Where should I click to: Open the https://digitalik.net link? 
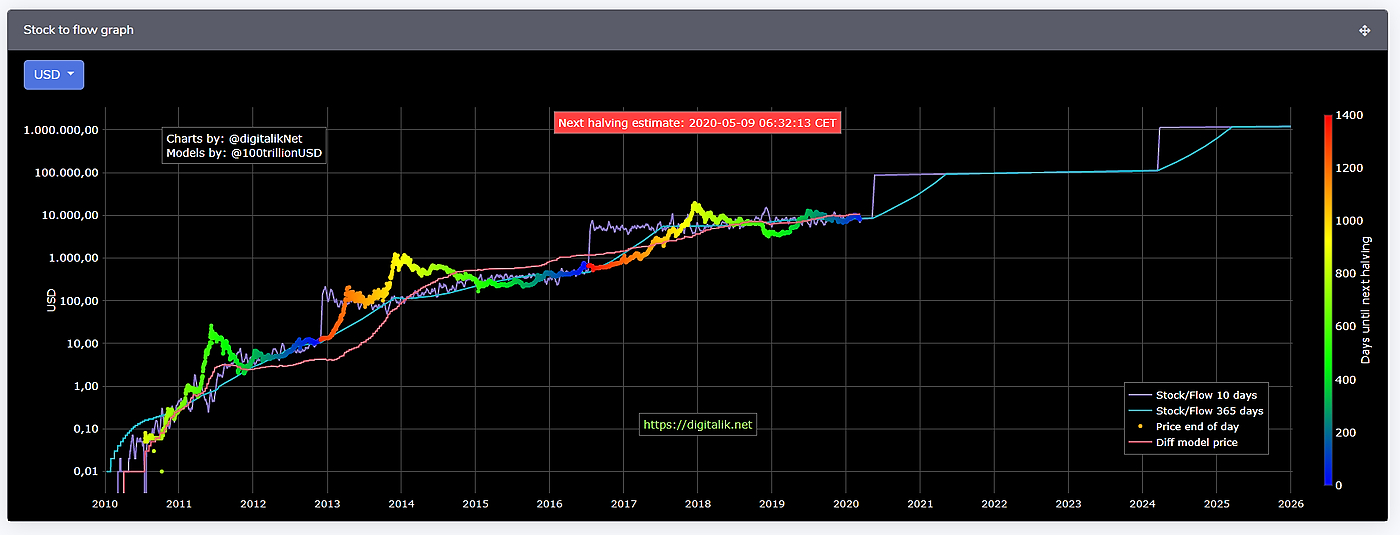click(x=698, y=425)
